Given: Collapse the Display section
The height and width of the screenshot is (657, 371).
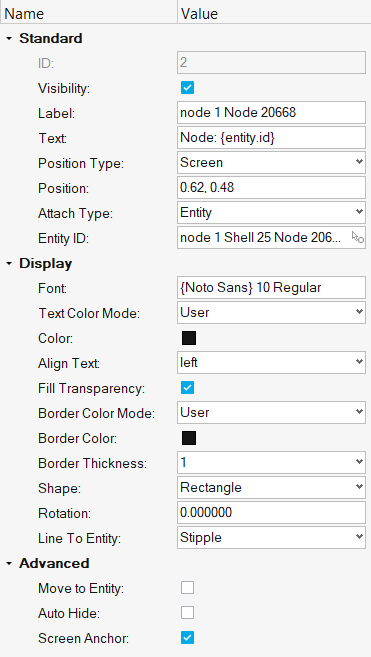Looking at the screenshot, I should 9,264.
